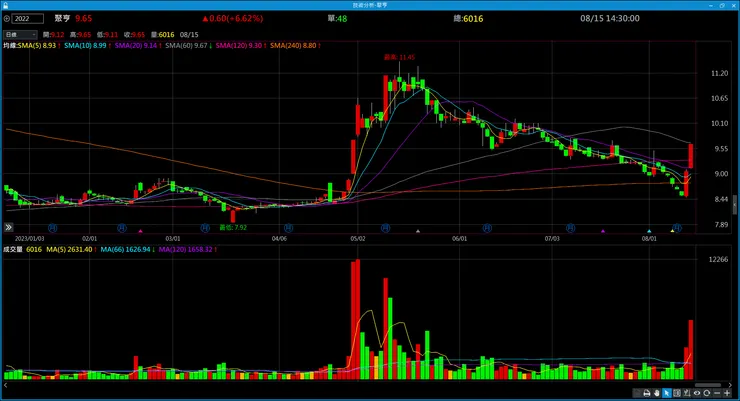This screenshot has width=740, height=401.
Task: Click the SMA(20) 9.14 label
Action: click(138, 45)
